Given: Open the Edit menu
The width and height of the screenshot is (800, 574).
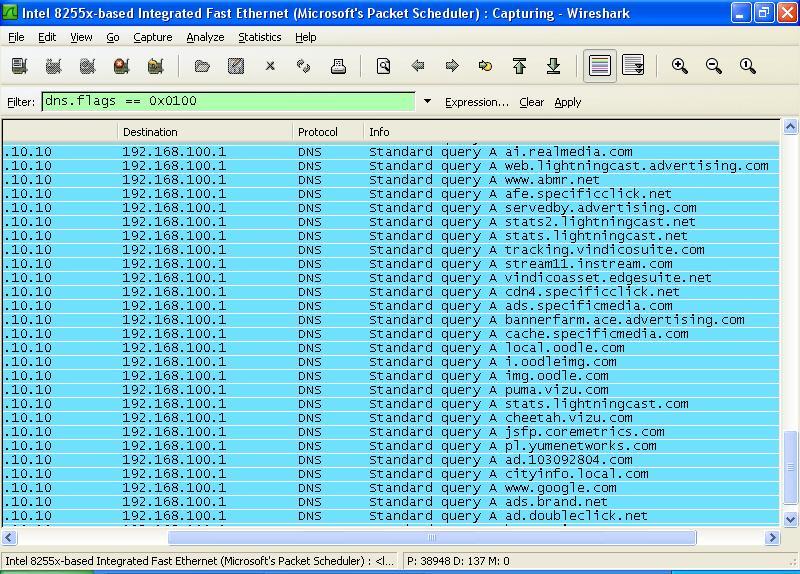Looking at the screenshot, I should (47, 37).
